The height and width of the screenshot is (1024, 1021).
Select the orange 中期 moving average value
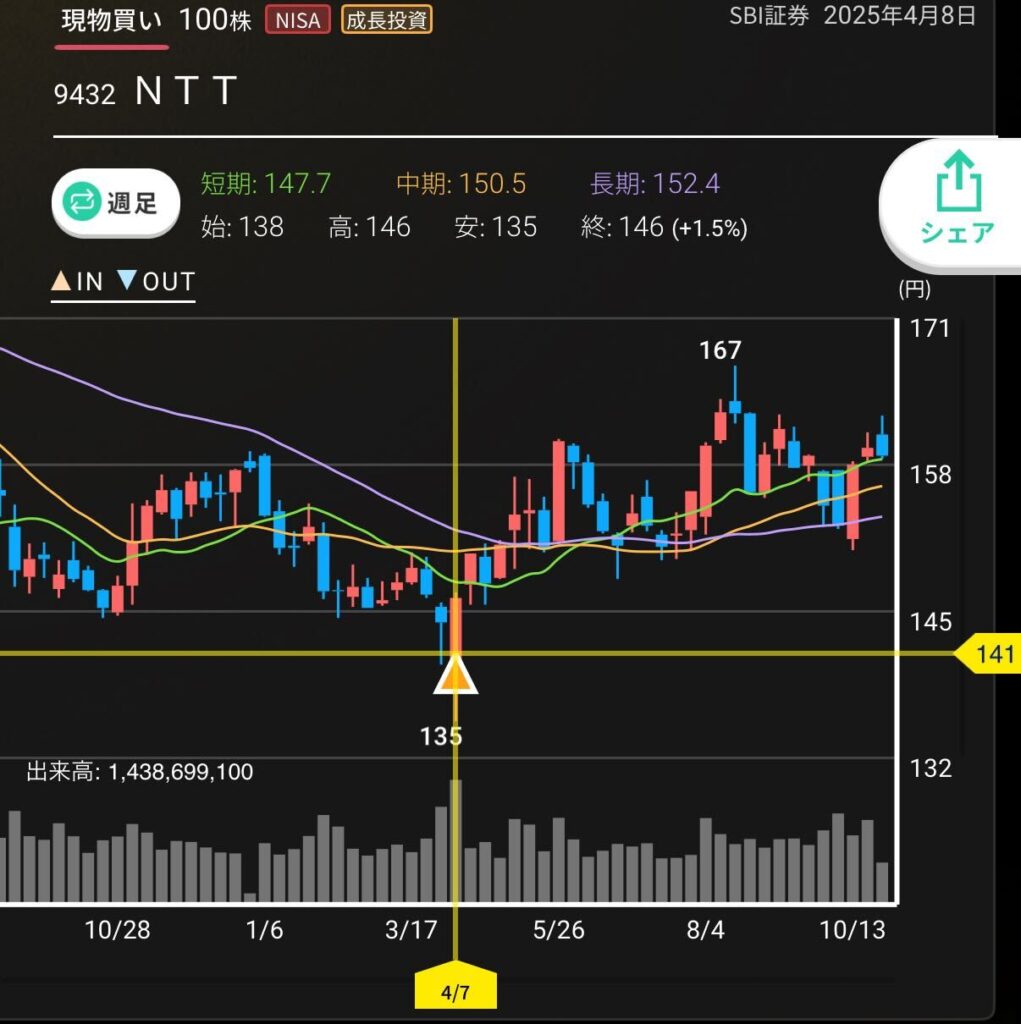461,184
